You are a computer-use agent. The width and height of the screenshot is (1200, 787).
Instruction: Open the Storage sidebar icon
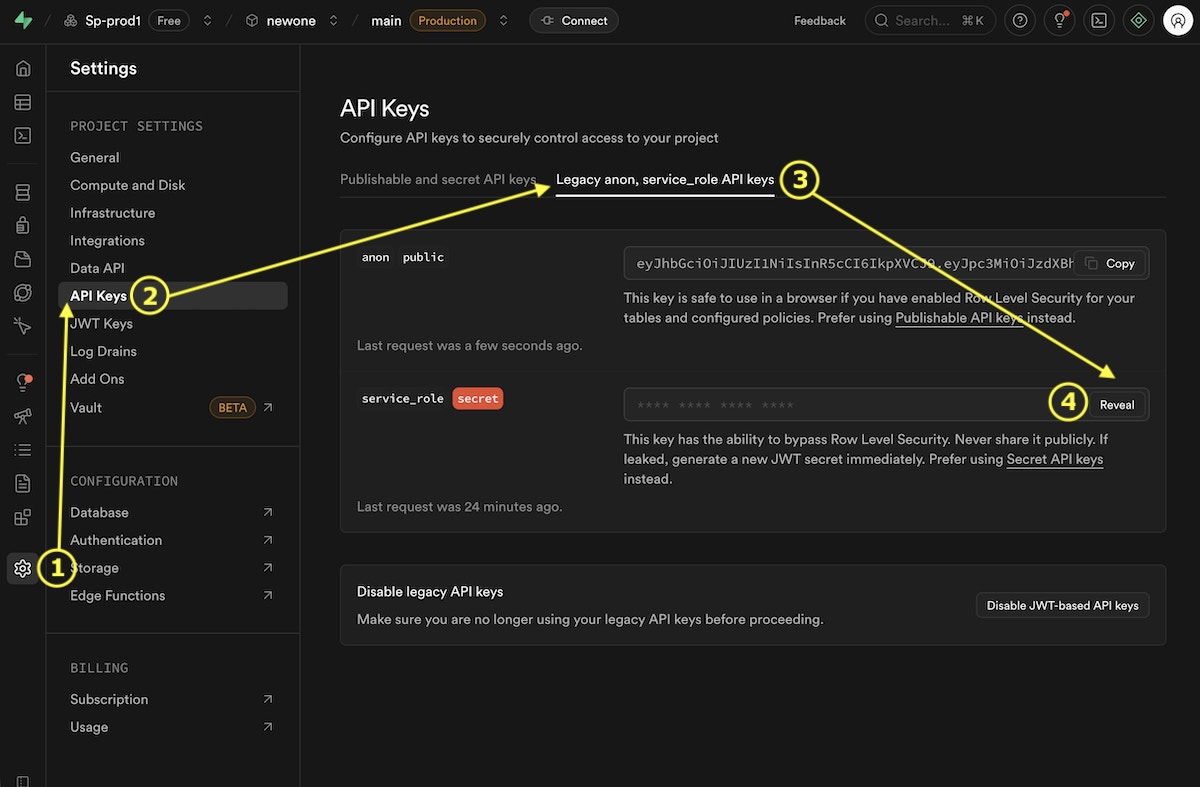point(23,259)
